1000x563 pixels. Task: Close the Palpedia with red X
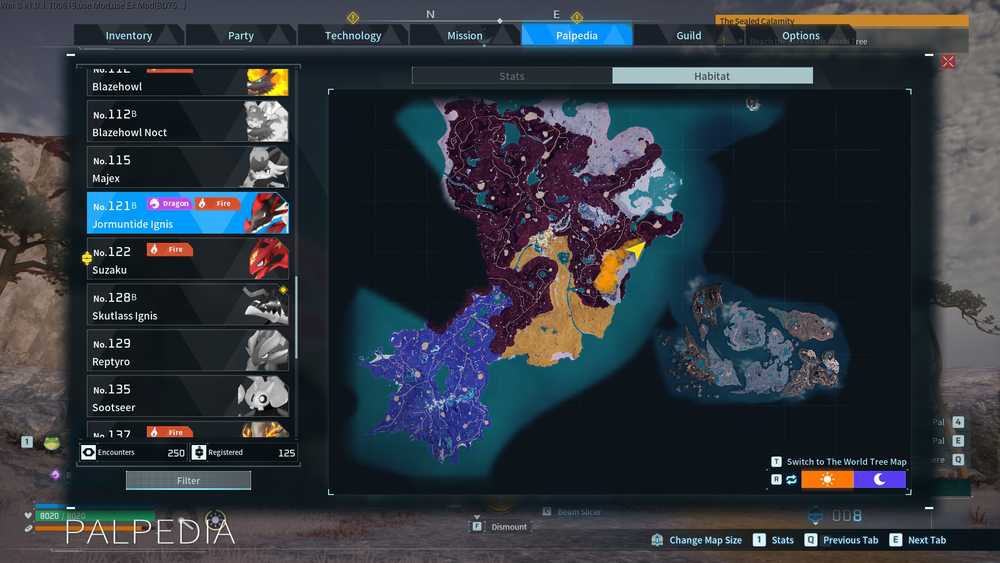tap(948, 62)
